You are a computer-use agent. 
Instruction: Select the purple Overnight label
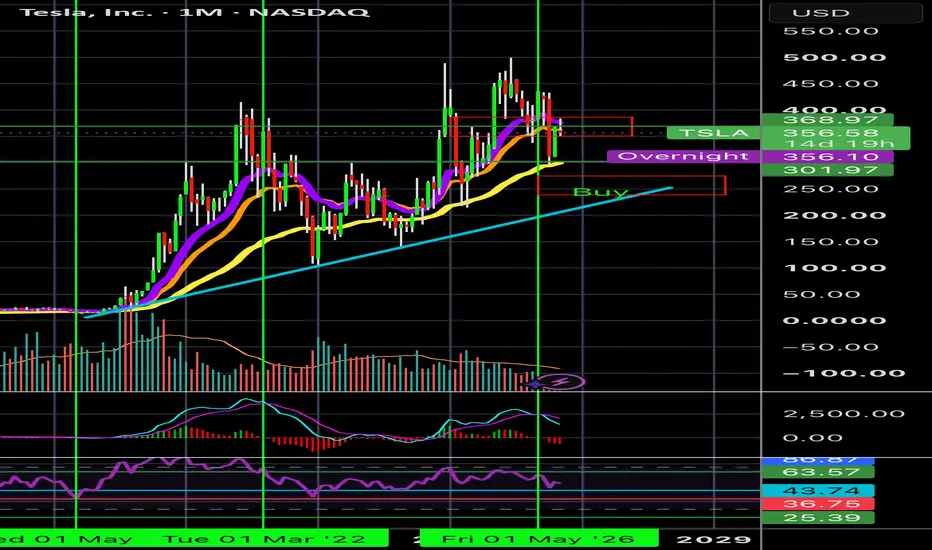point(683,156)
